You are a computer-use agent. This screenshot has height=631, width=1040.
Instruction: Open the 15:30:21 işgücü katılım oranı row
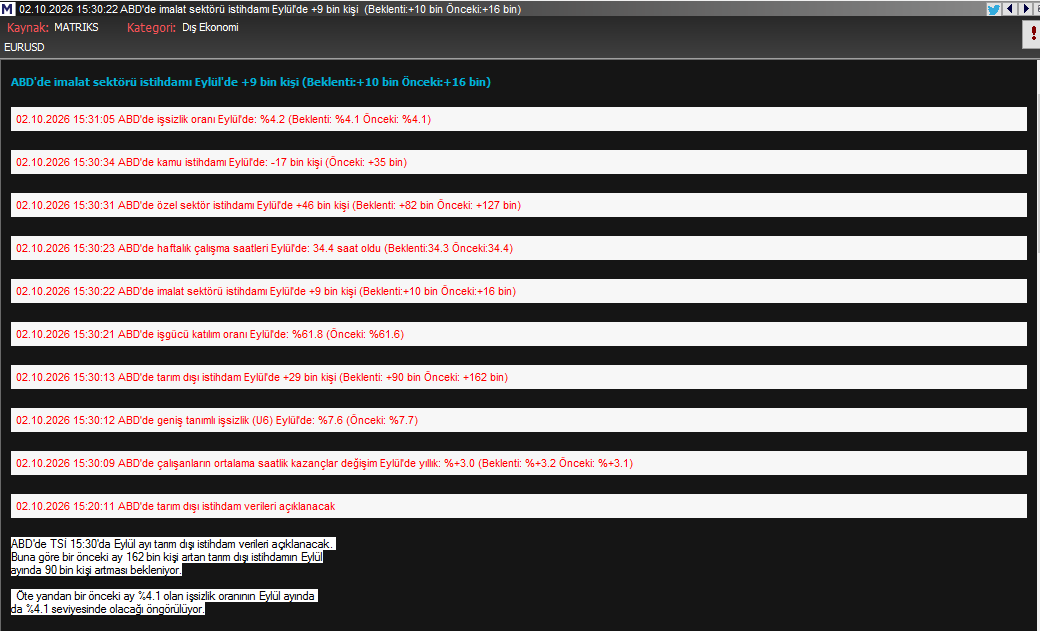click(519, 334)
